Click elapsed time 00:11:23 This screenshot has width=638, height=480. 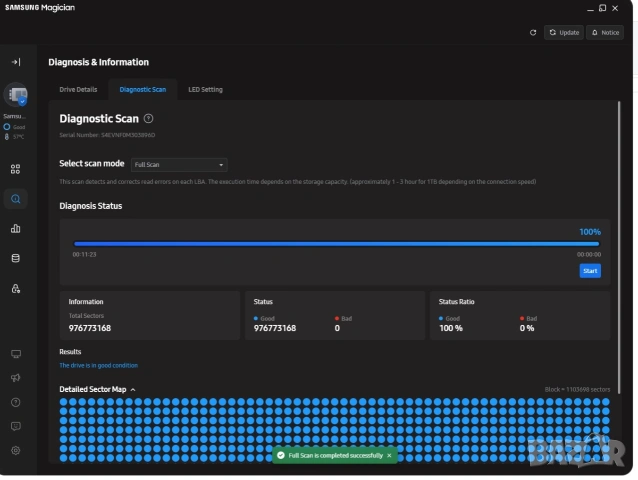click(85, 255)
